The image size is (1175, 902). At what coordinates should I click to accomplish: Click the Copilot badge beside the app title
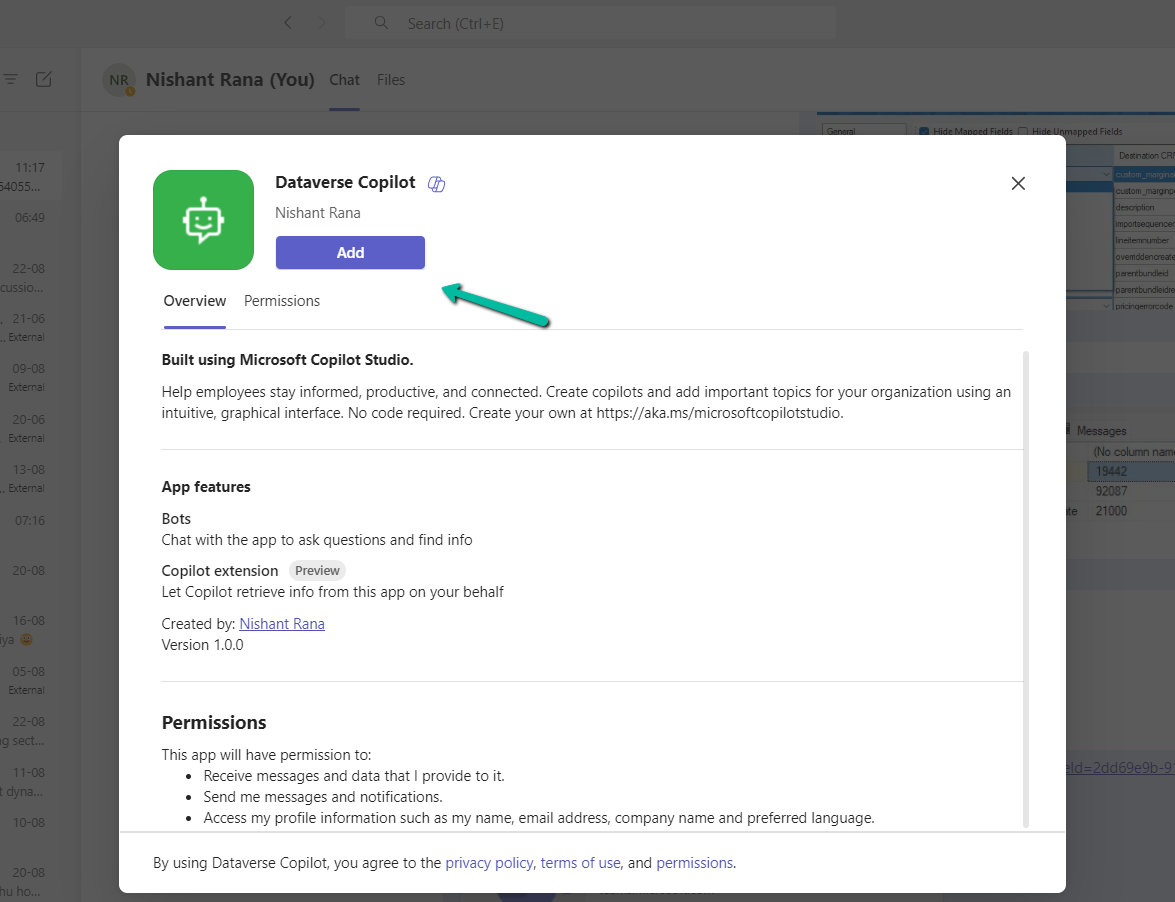[x=435, y=183]
